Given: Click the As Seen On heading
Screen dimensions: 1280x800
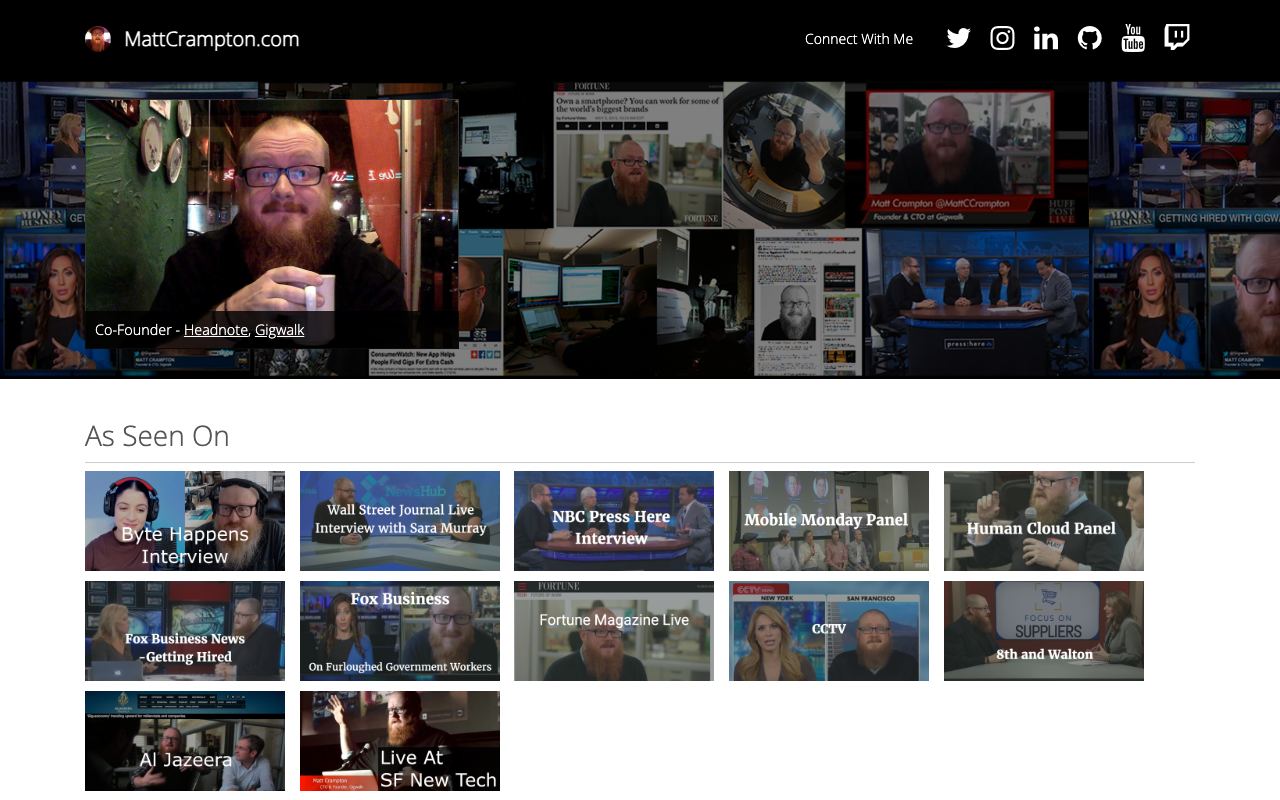Looking at the screenshot, I should click(157, 436).
